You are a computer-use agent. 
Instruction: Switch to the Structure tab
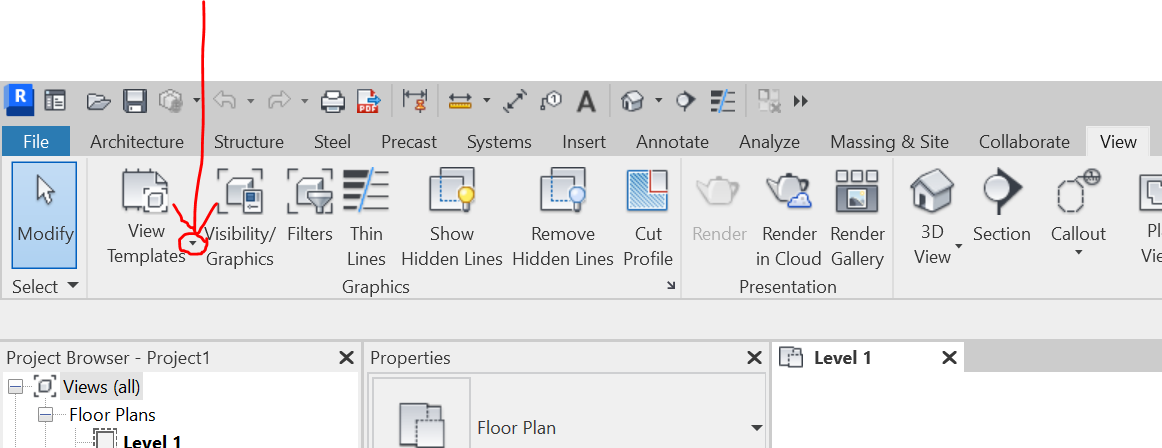coord(249,141)
